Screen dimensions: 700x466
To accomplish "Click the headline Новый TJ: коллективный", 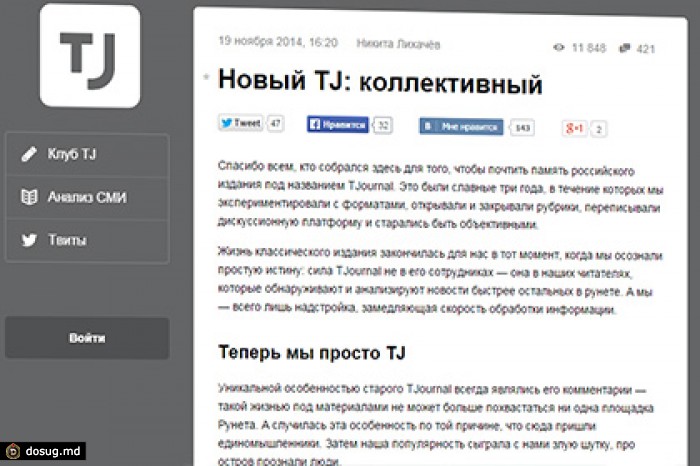I will (x=380, y=81).
